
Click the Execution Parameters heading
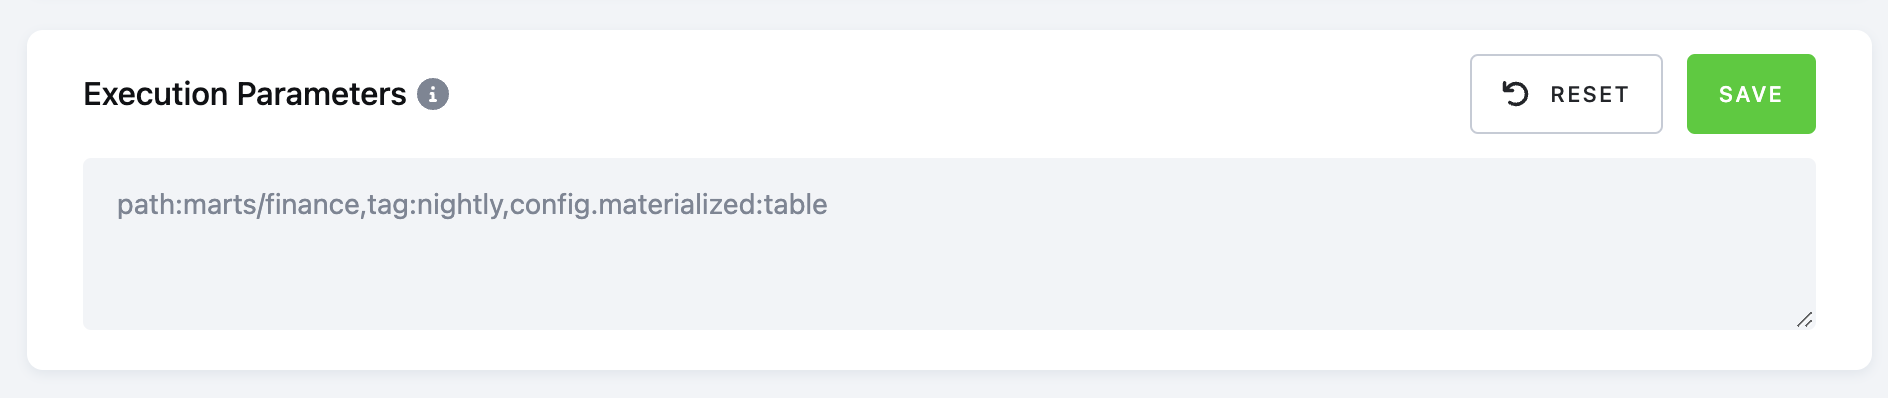click(x=245, y=94)
